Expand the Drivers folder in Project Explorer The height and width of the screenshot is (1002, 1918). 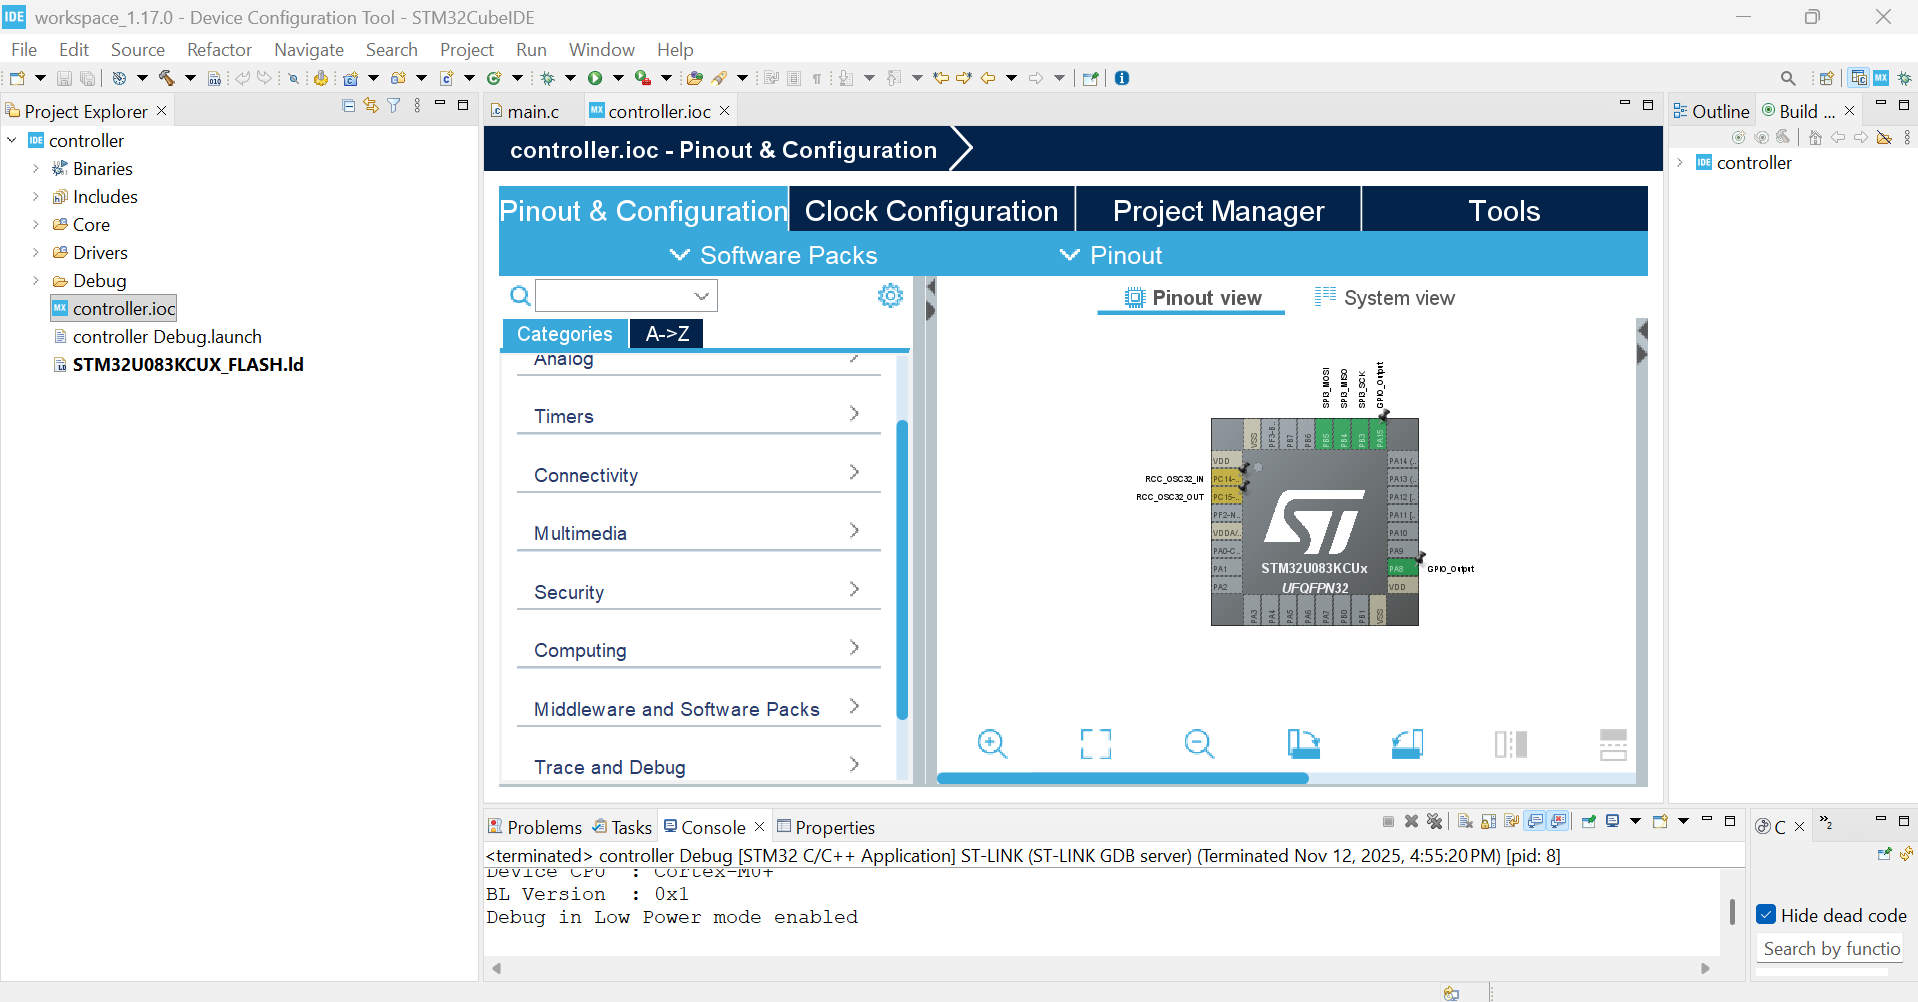pyautogui.click(x=36, y=252)
